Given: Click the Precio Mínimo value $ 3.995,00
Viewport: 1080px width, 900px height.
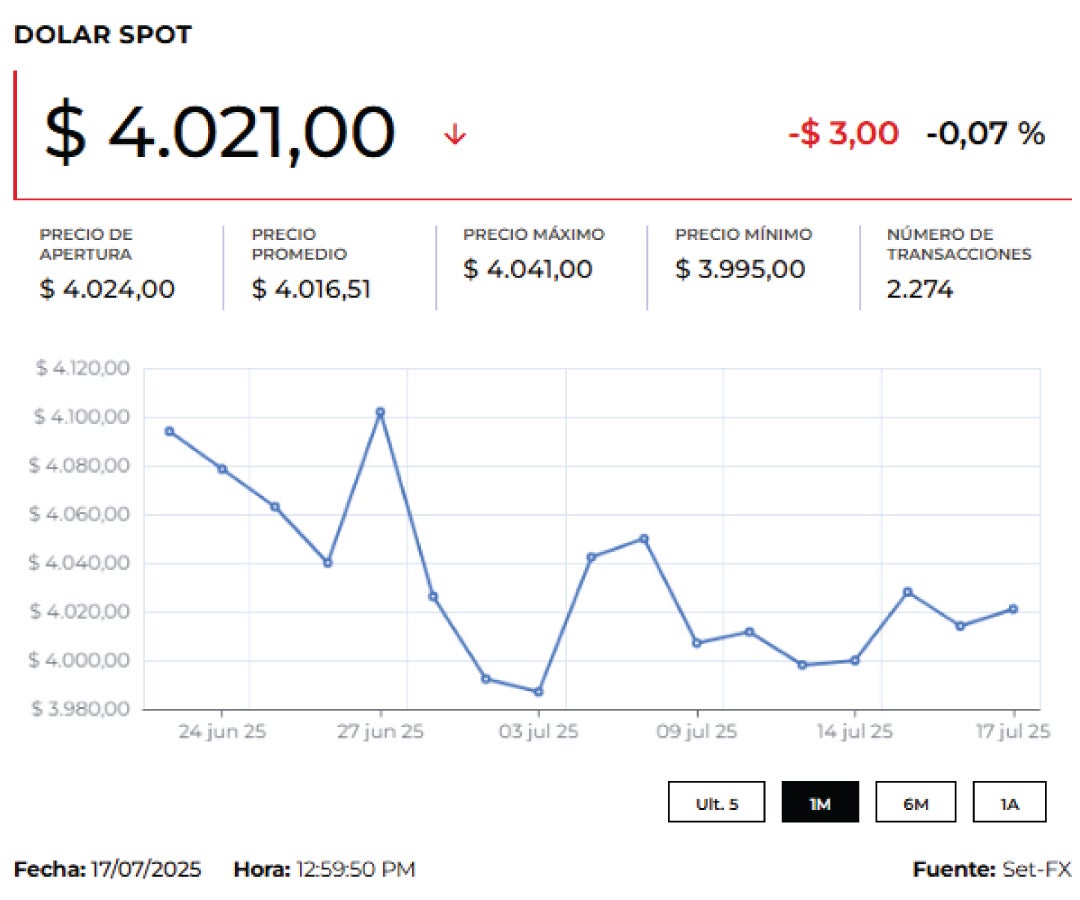Looking at the screenshot, I should [740, 269].
